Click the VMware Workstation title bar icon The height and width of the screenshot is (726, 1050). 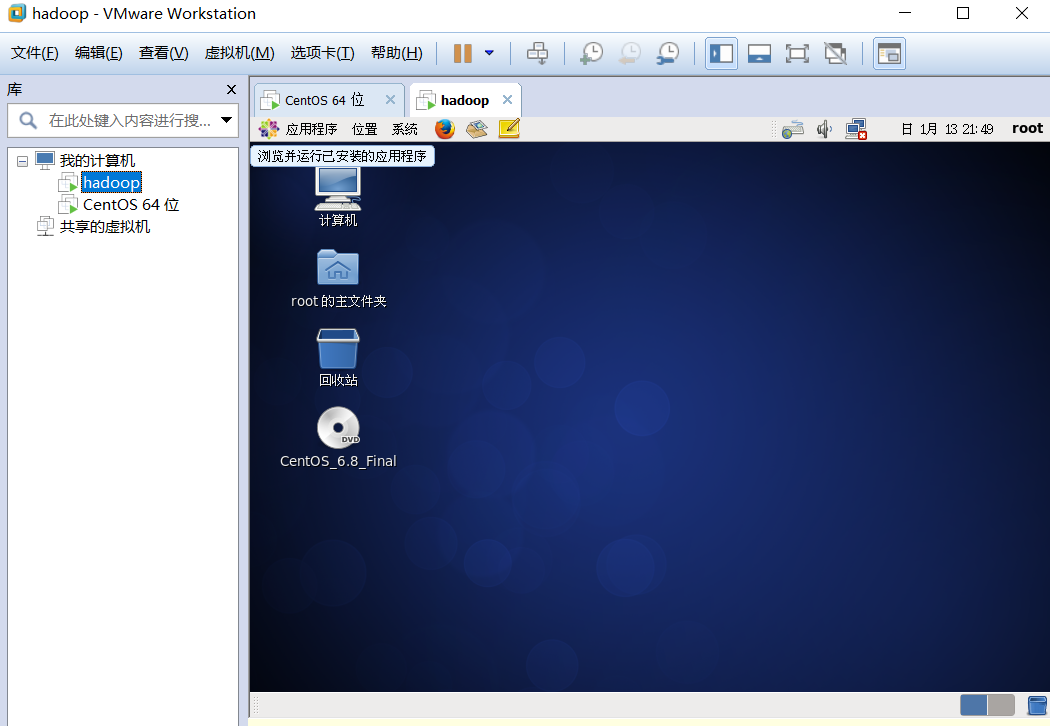(x=17, y=13)
